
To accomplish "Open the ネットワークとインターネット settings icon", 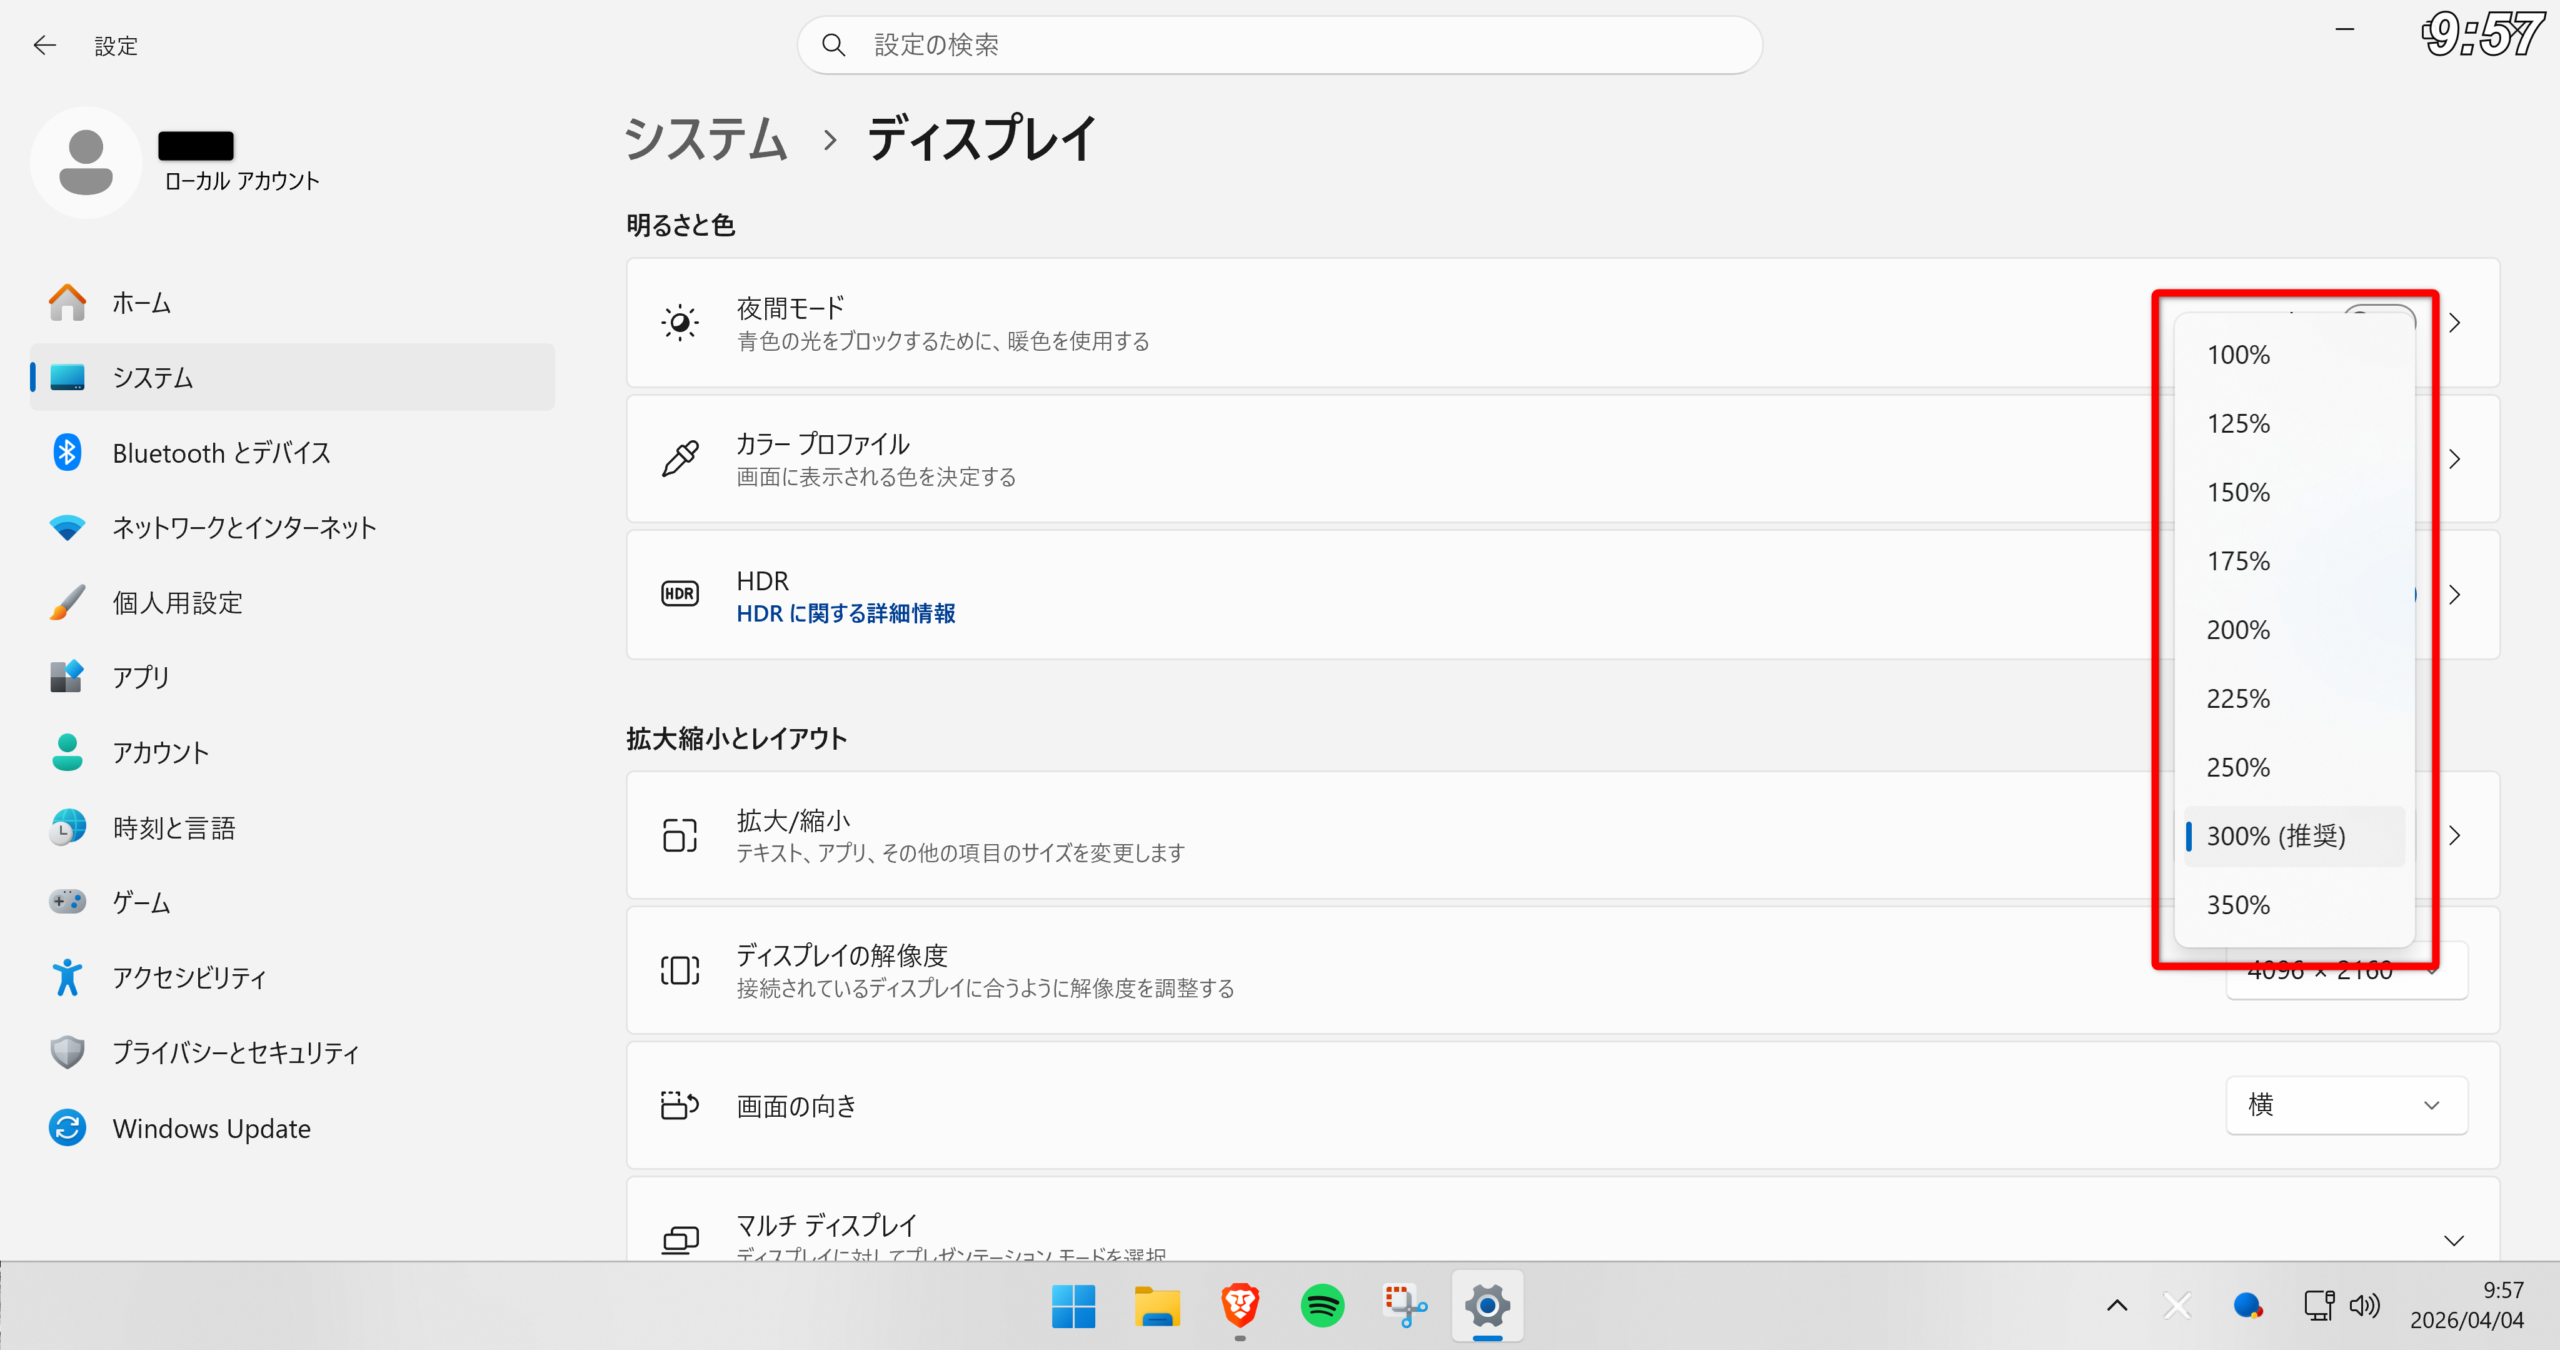I will click(x=67, y=527).
